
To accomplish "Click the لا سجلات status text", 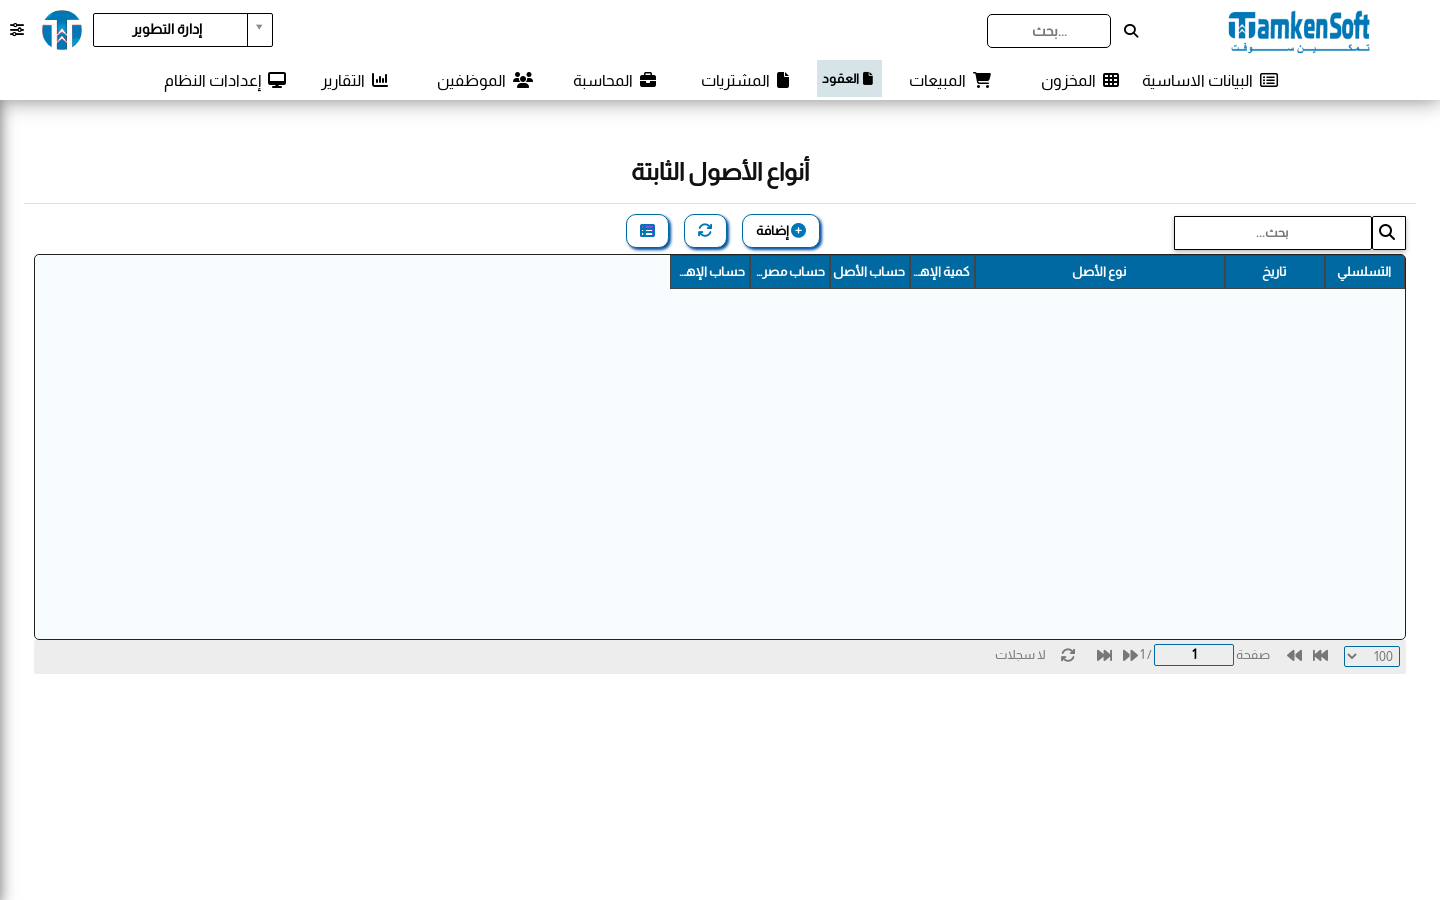I will 1020,655.
